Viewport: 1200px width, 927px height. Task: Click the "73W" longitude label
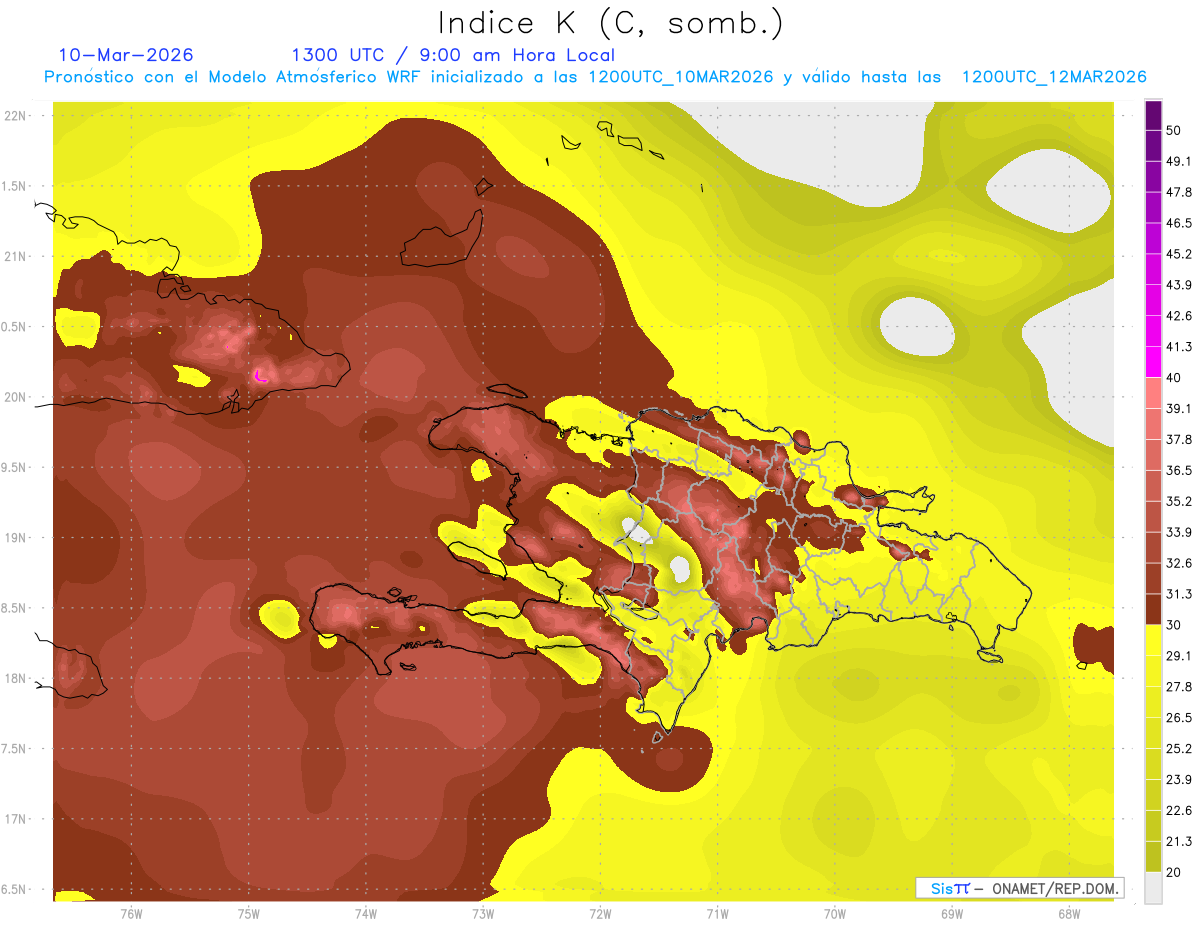click(483, 914)
